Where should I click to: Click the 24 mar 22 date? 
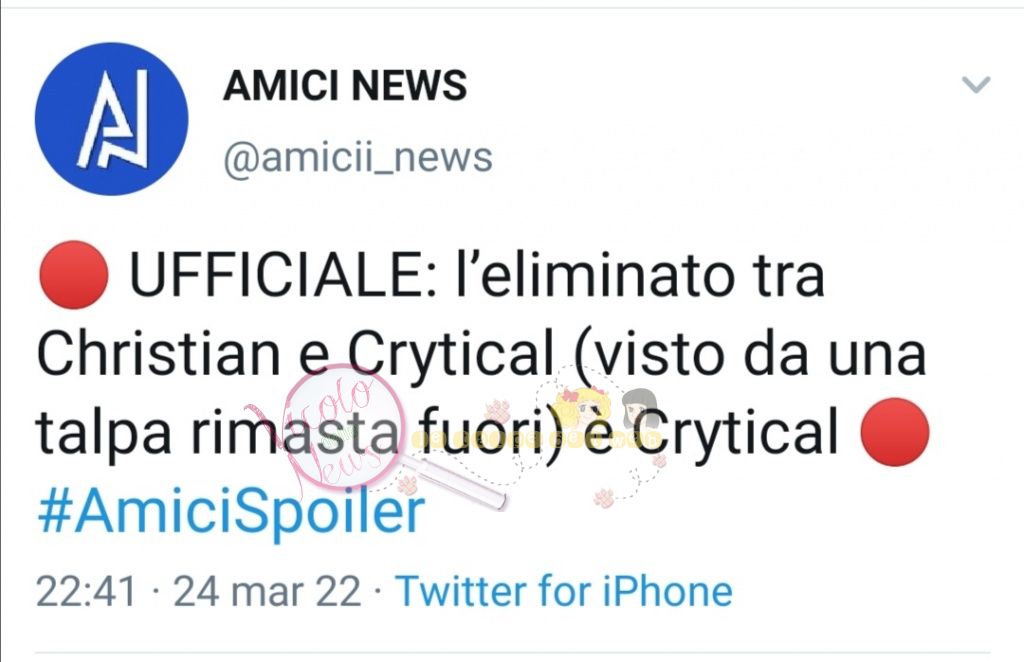[x=267, y=591]
